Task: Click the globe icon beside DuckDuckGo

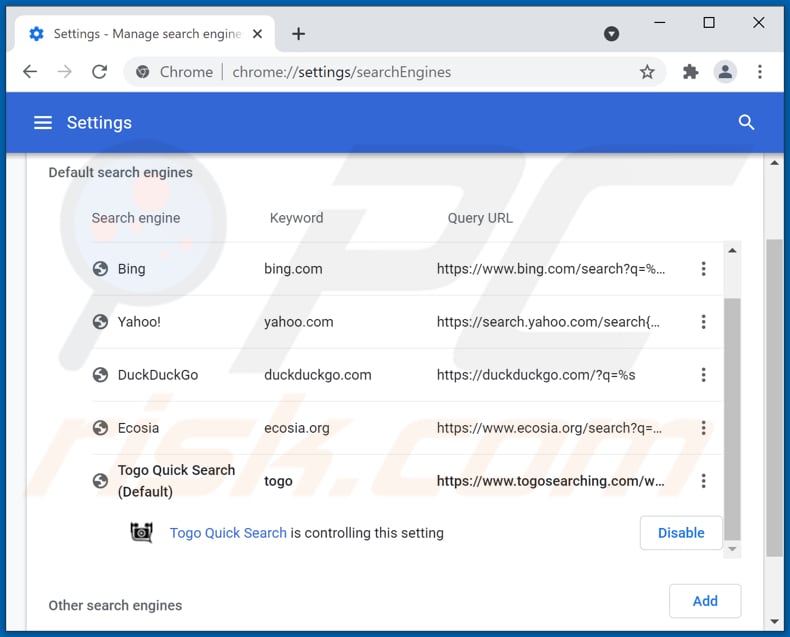Action: click(x=100, y=374)
